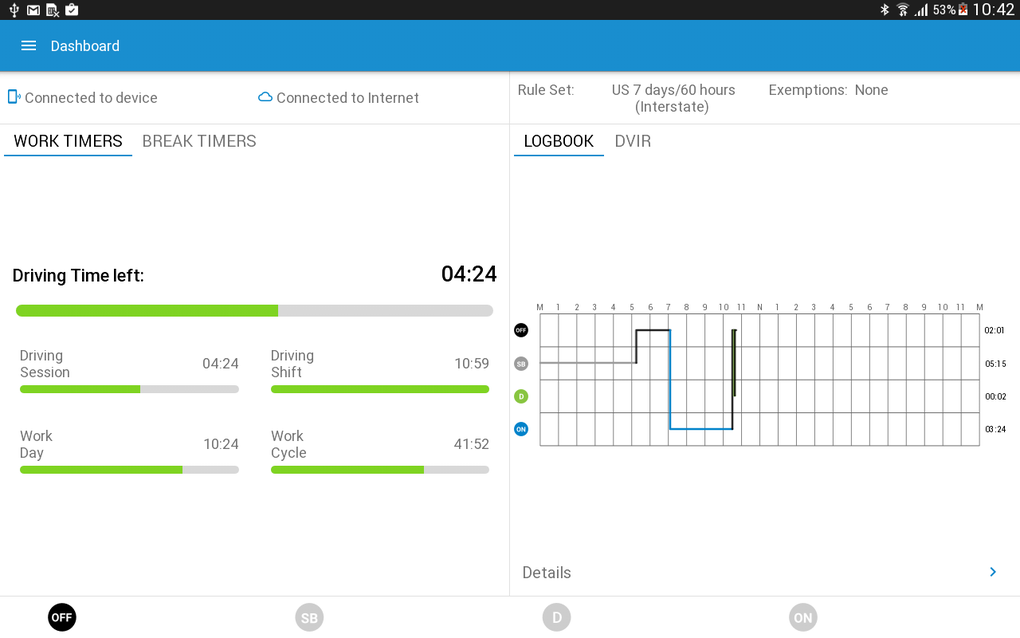Click the 00:02 driving total on graph

995,396
